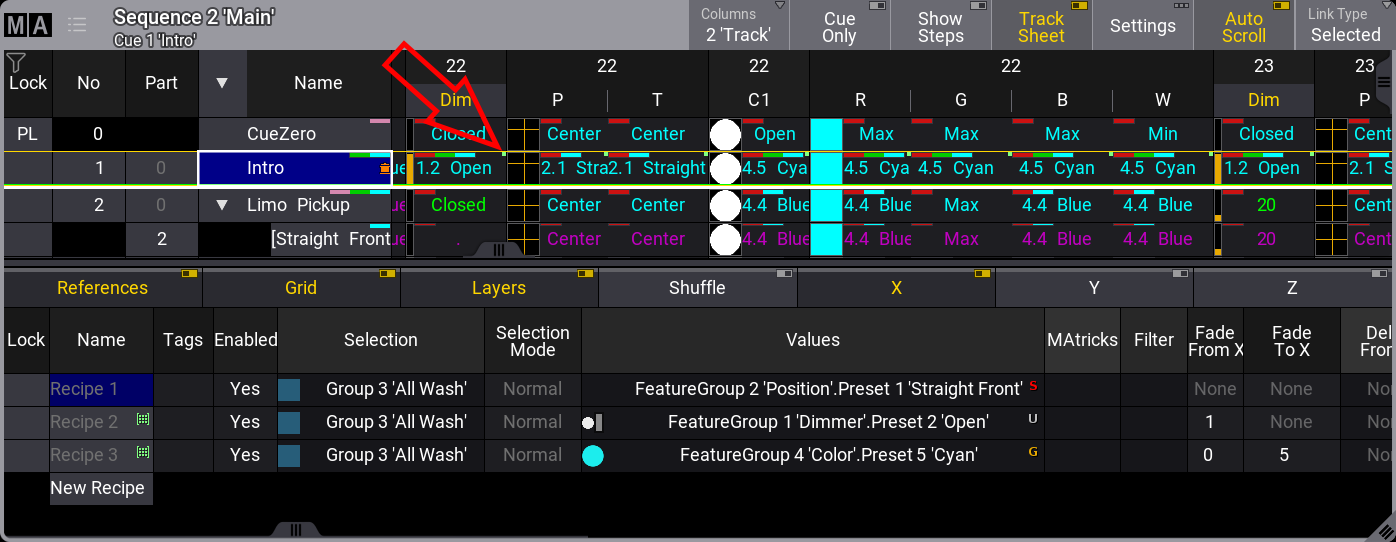Select the Intro cue name cell
The width and height of the screenshot is (1396, 542).
click(x=295, y=168)
